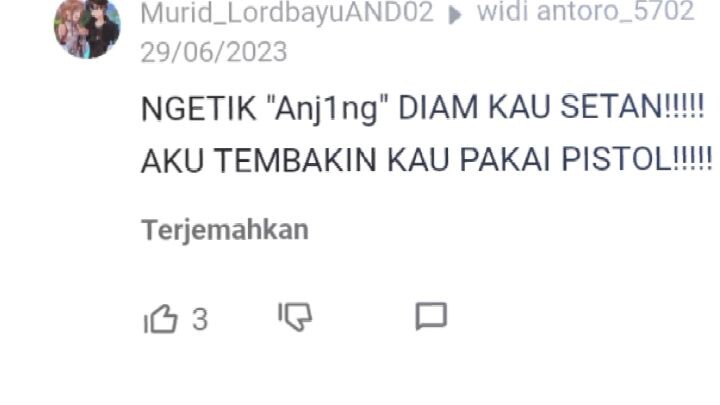Open replies using the speech bubble icon
The width and height of the screenshot is (720, 405).
pos(431,316)
